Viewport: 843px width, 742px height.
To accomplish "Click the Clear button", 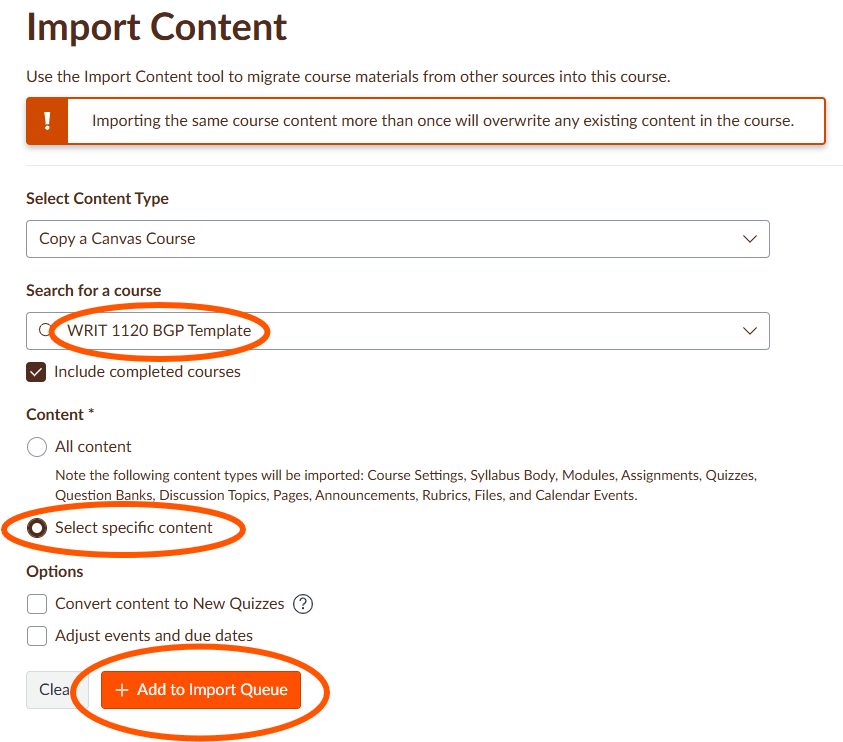I will [55, 689].
